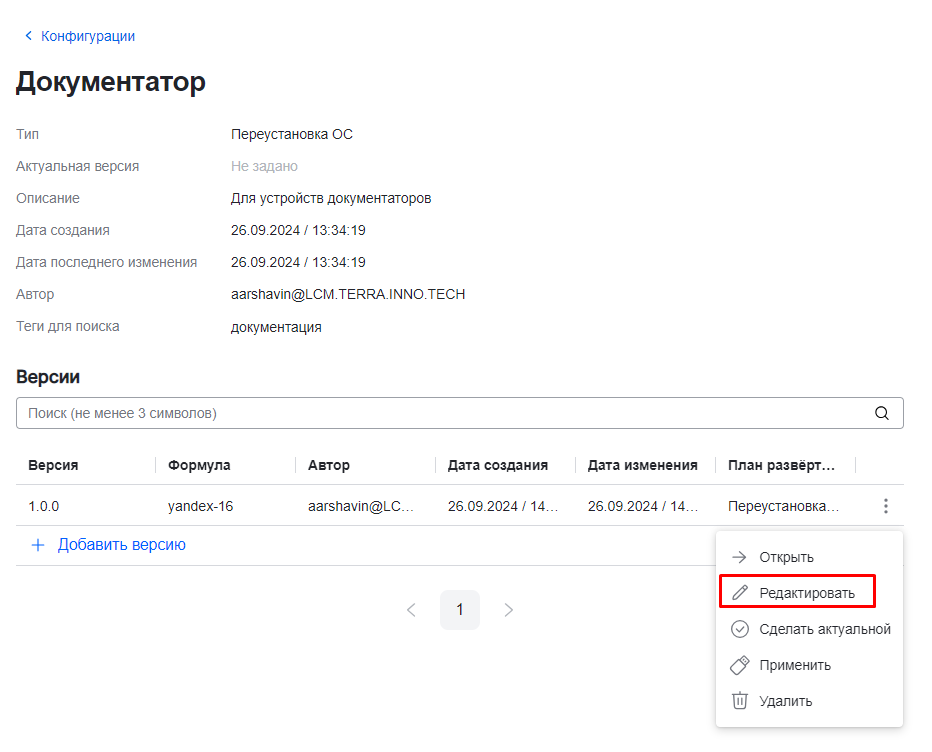This screenshot has width=932, height=752.
Task: Click the search magnifier icon in versions field
Action: click(881, 413)
